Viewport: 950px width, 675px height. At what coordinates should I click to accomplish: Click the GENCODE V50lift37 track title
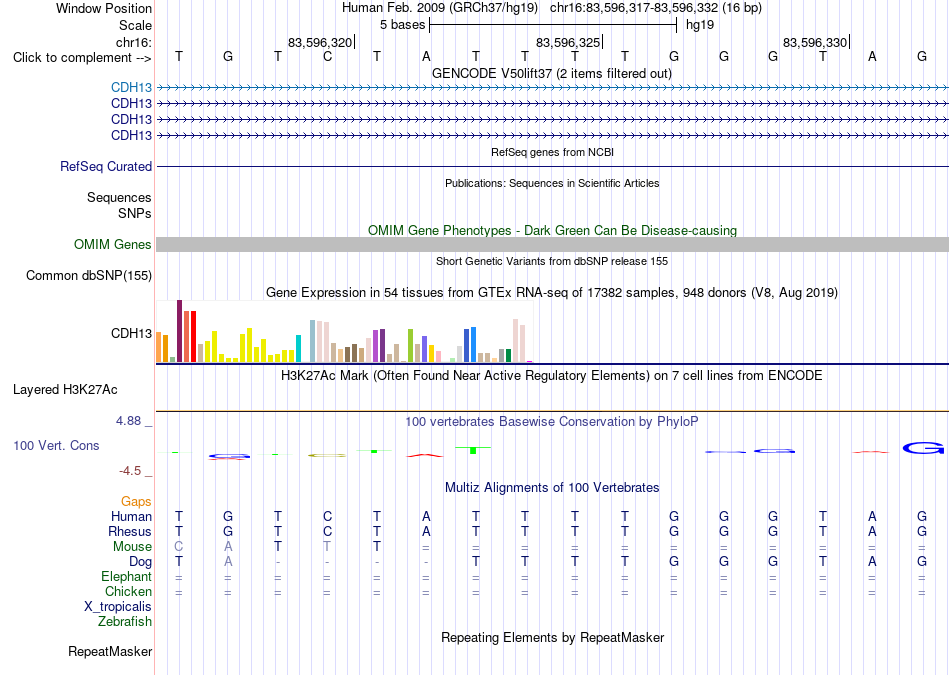pos(551,73)
